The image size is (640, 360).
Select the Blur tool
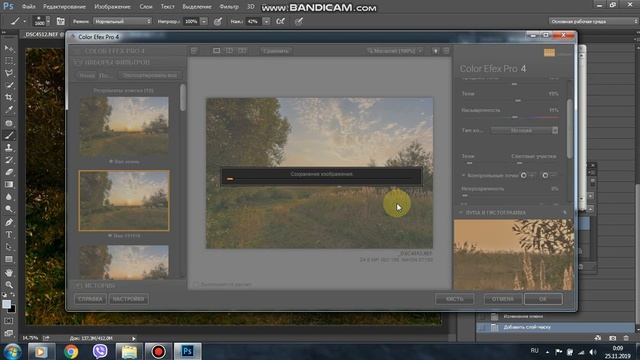[9, 197]
